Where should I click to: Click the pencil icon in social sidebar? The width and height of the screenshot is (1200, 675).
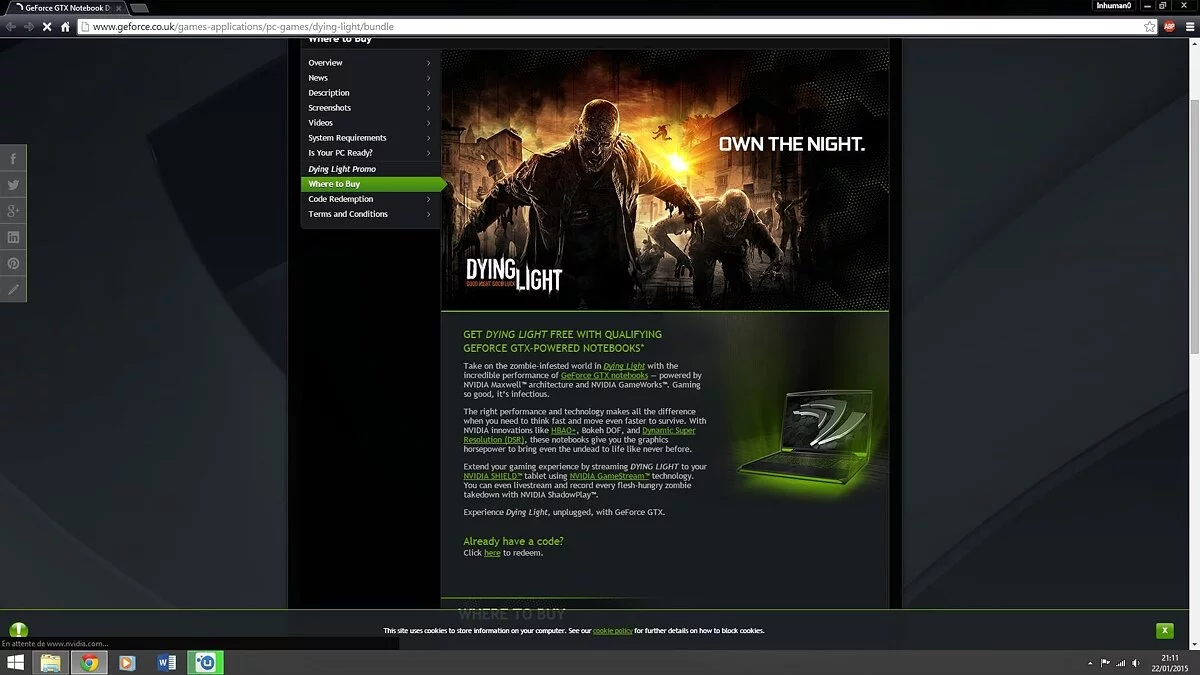(x=13, y=289)
